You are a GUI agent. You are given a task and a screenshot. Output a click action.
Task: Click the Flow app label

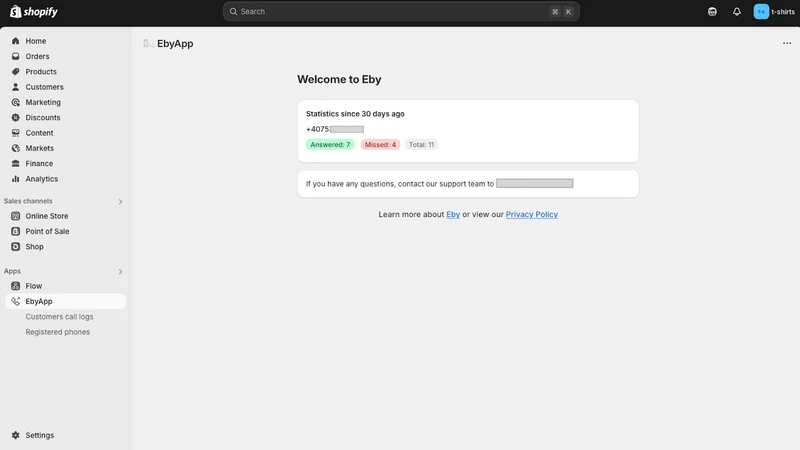(x=34, y=286)
